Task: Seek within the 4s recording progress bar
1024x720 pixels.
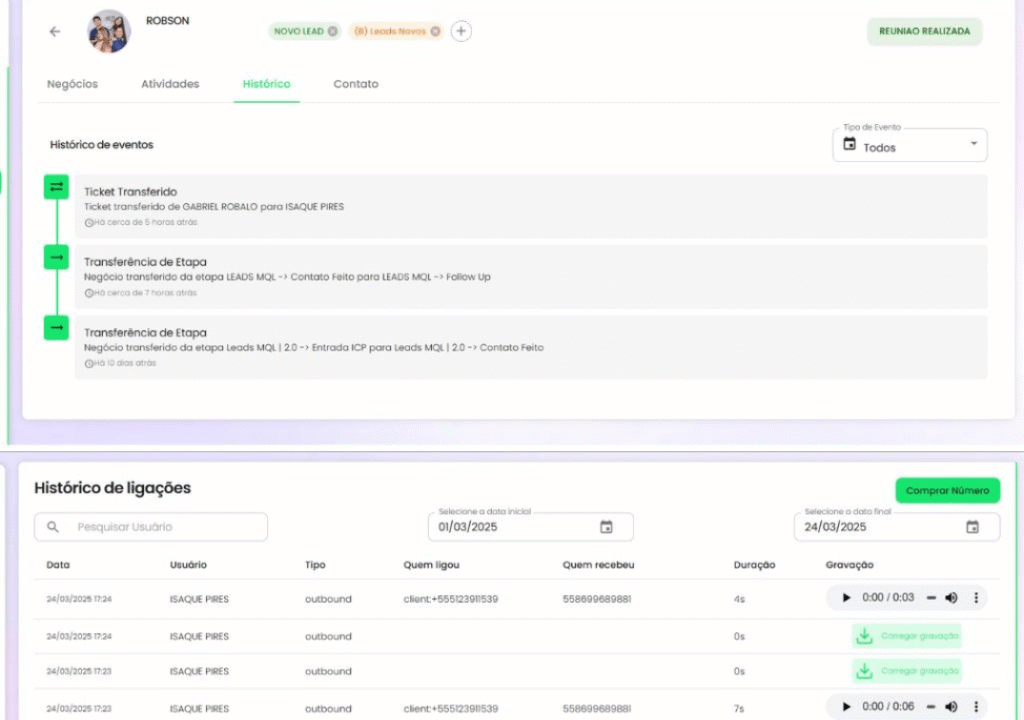Action: [931, 598]
